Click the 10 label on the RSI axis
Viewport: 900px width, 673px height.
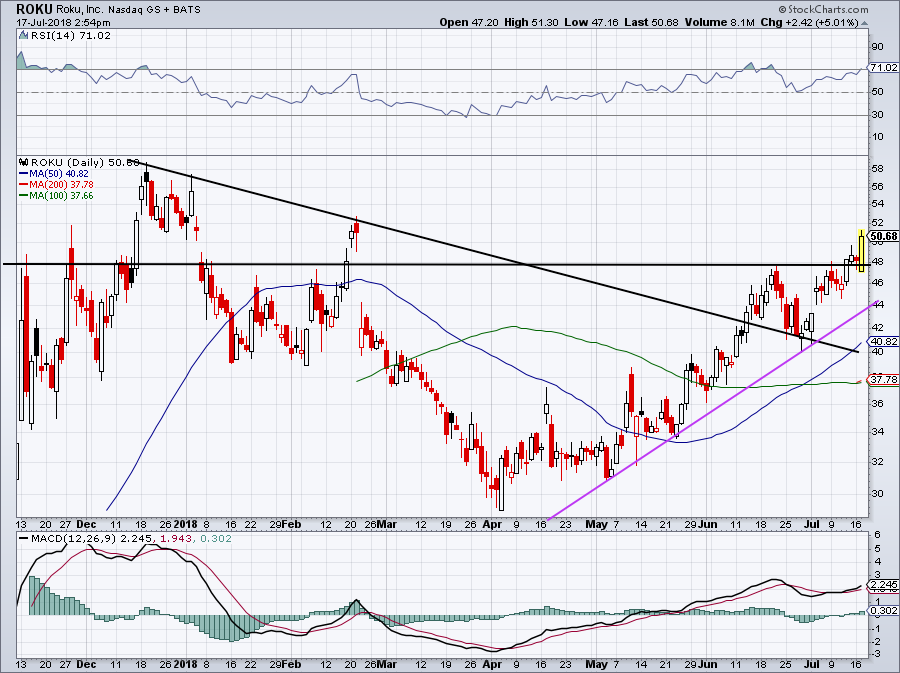click(x=878, y=137)
